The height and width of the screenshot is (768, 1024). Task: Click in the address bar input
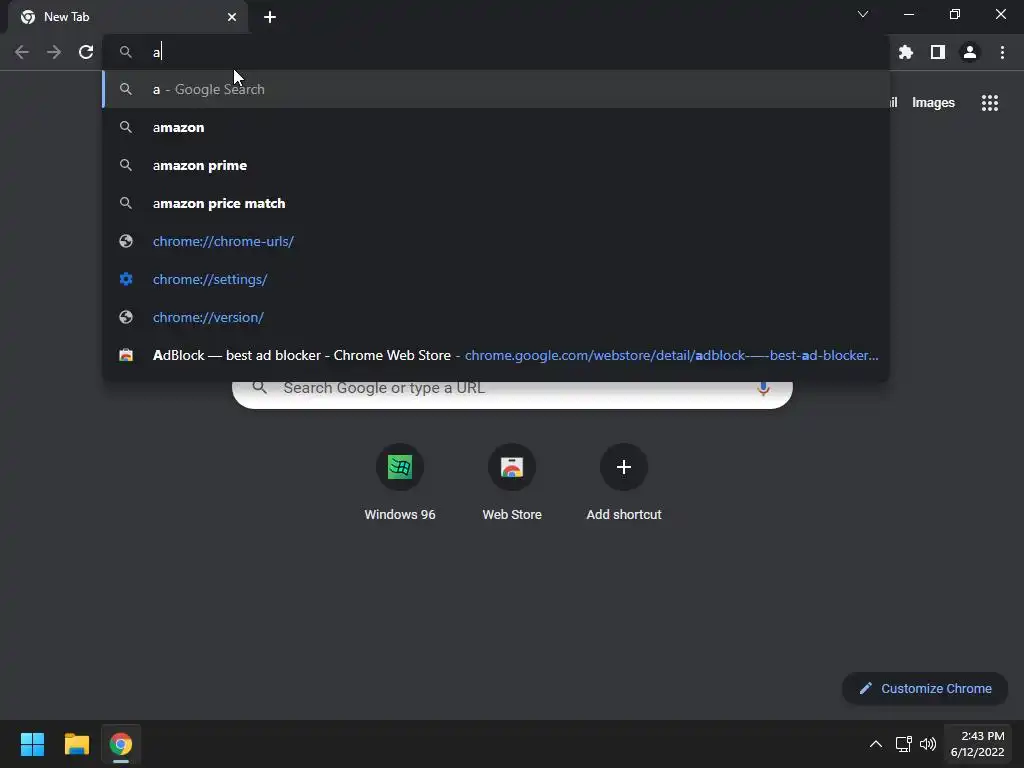[496, 52]
